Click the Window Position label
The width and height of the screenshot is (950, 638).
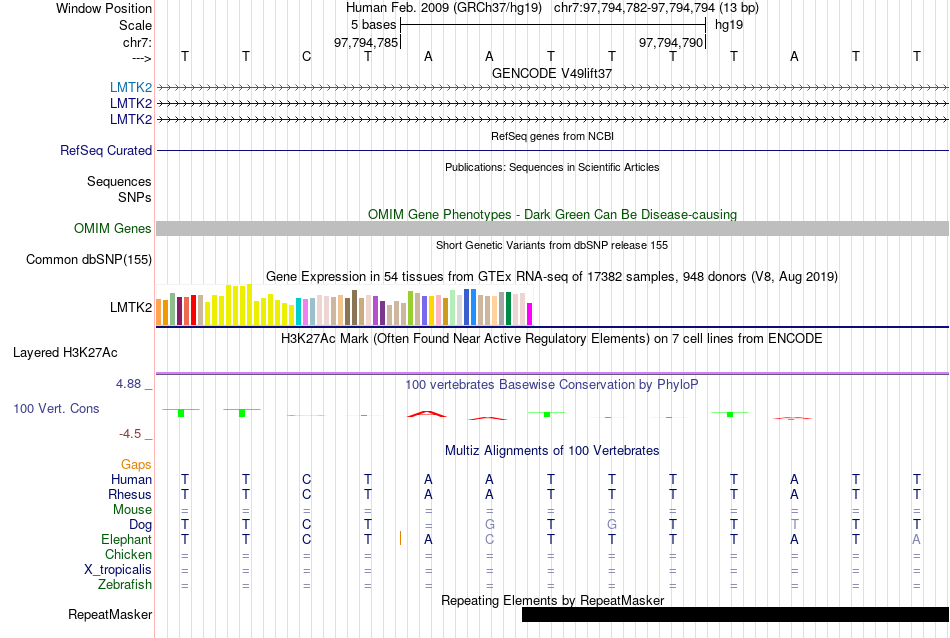click(104, 8)
